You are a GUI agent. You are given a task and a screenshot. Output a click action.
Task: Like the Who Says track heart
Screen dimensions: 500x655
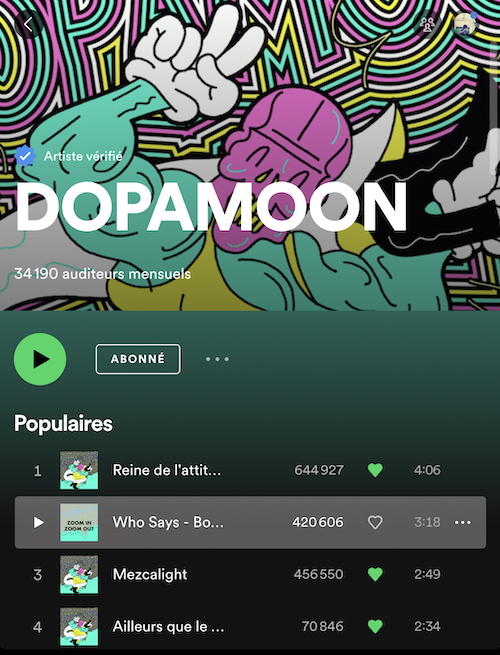pyautogui.click(x=375, y=522)
